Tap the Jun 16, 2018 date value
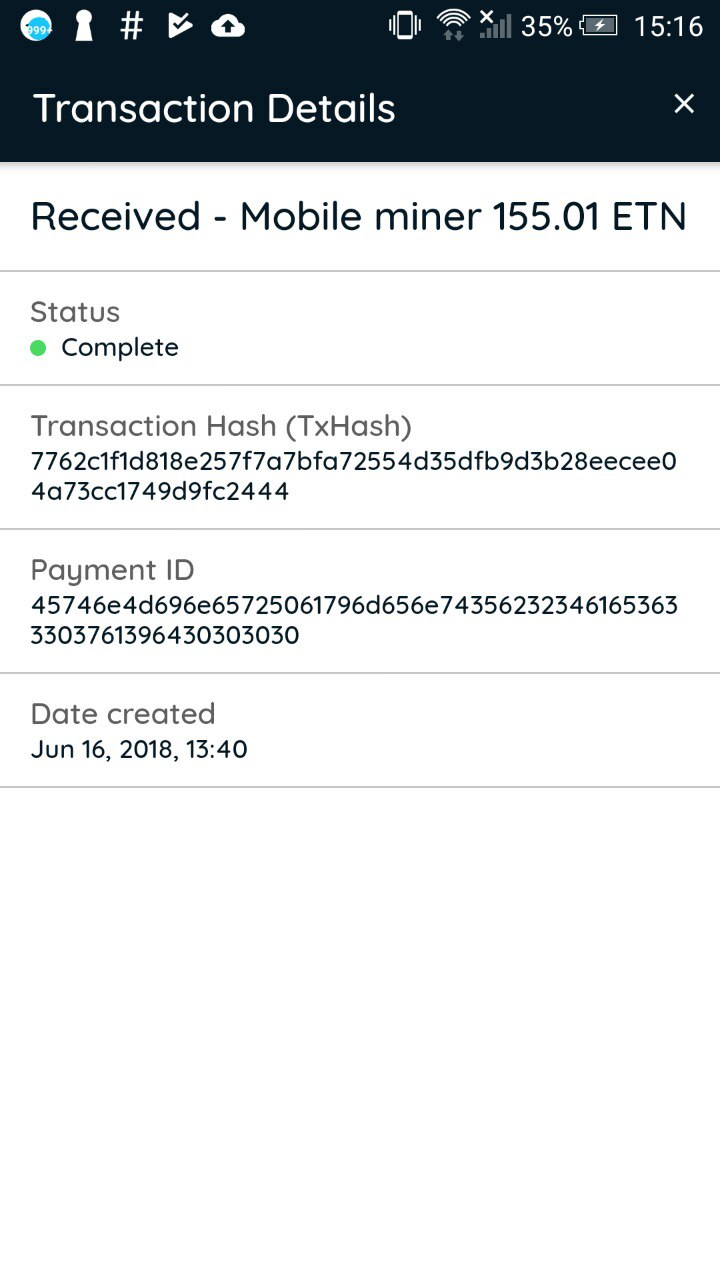 [x=139, y=749]
